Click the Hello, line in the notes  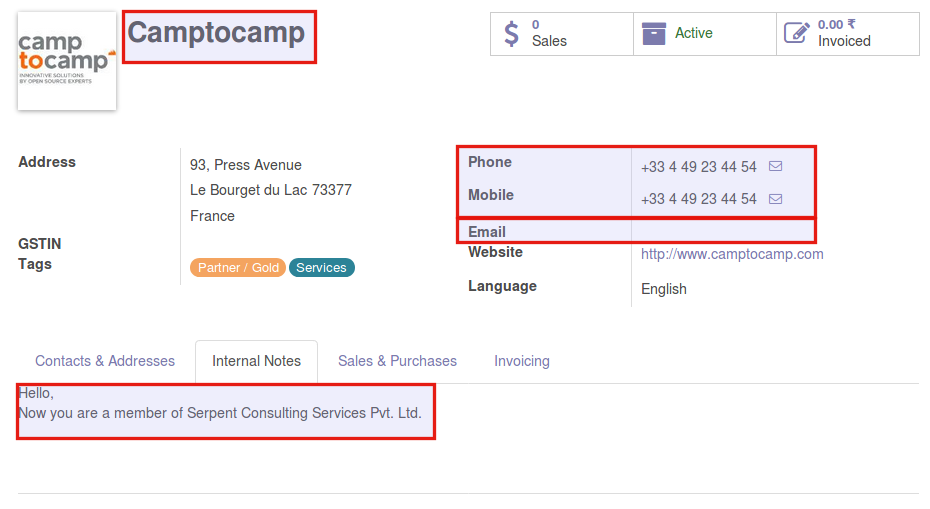tap(36, 393)
